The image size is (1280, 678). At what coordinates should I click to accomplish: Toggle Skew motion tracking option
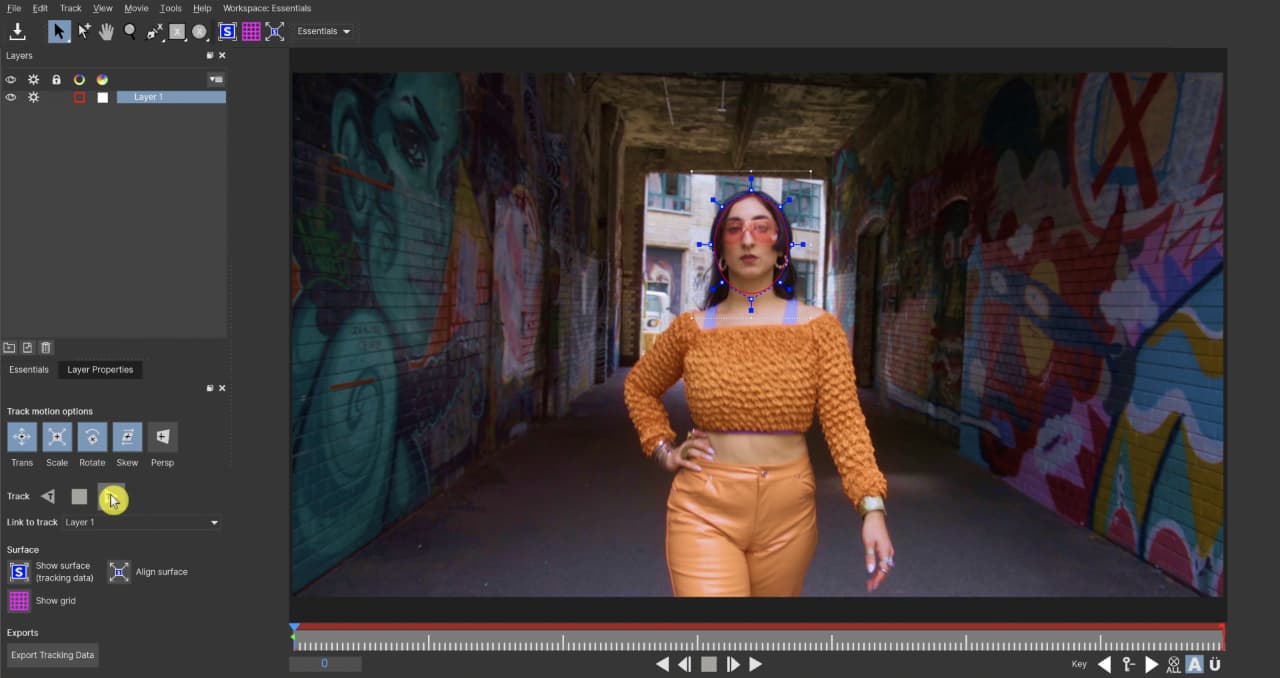(x=127, y=437)
